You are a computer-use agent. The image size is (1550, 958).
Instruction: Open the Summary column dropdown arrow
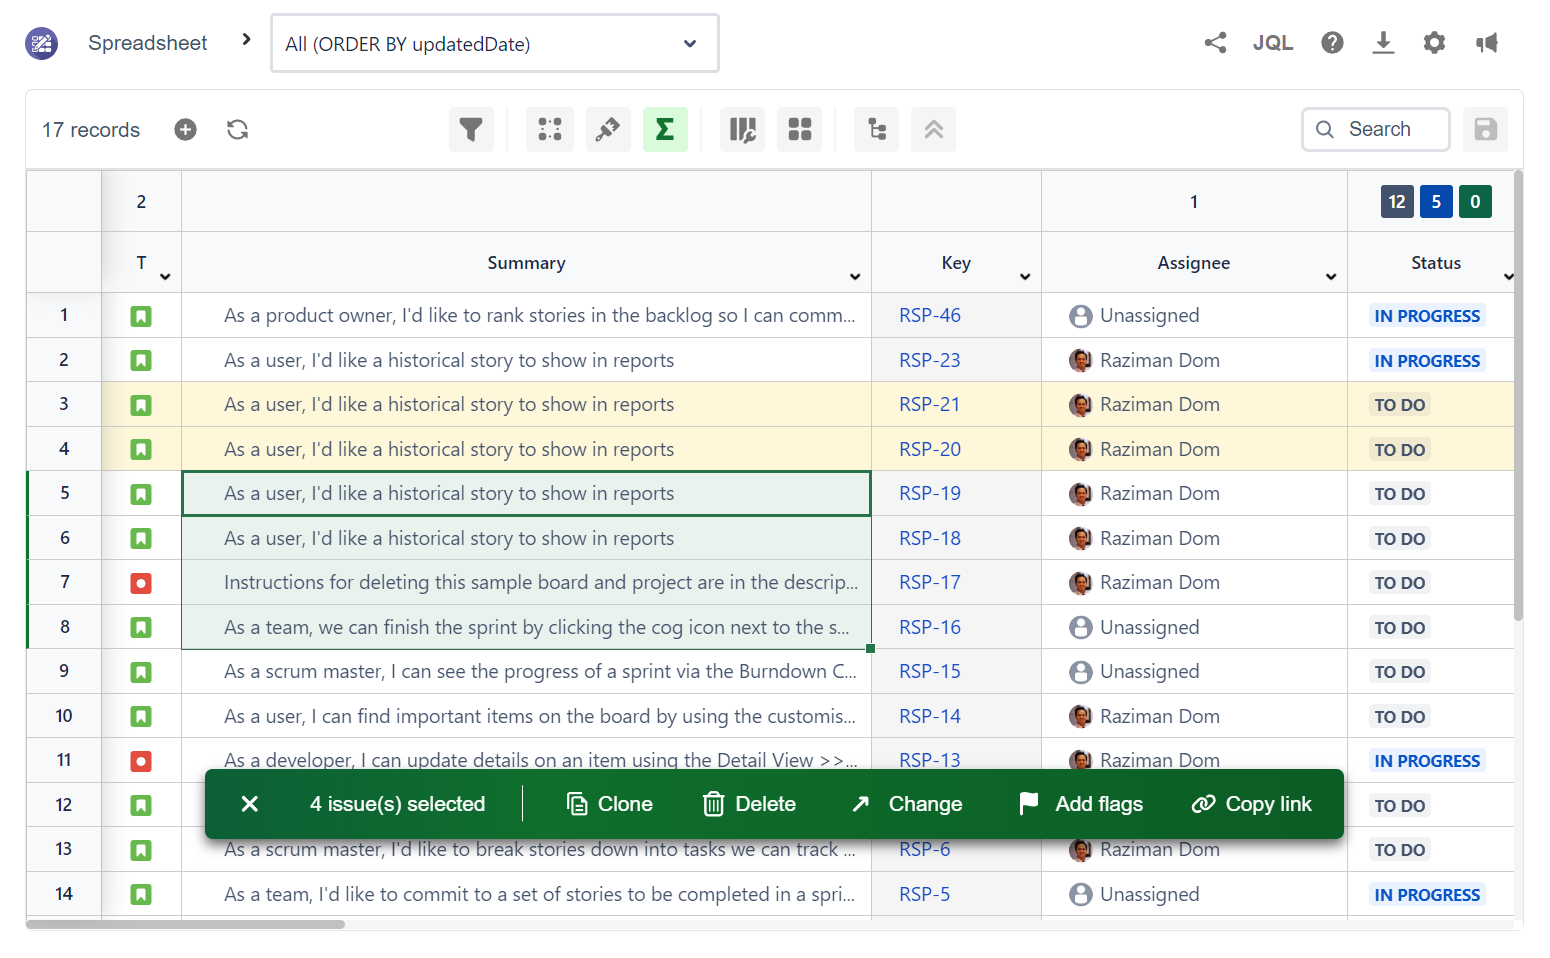point(855,277)
